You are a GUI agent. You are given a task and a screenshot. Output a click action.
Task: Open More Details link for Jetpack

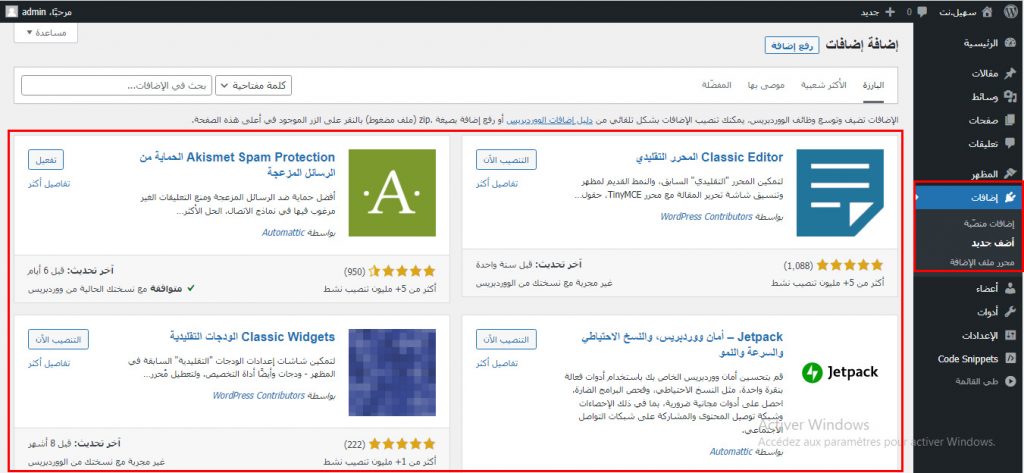497,363
